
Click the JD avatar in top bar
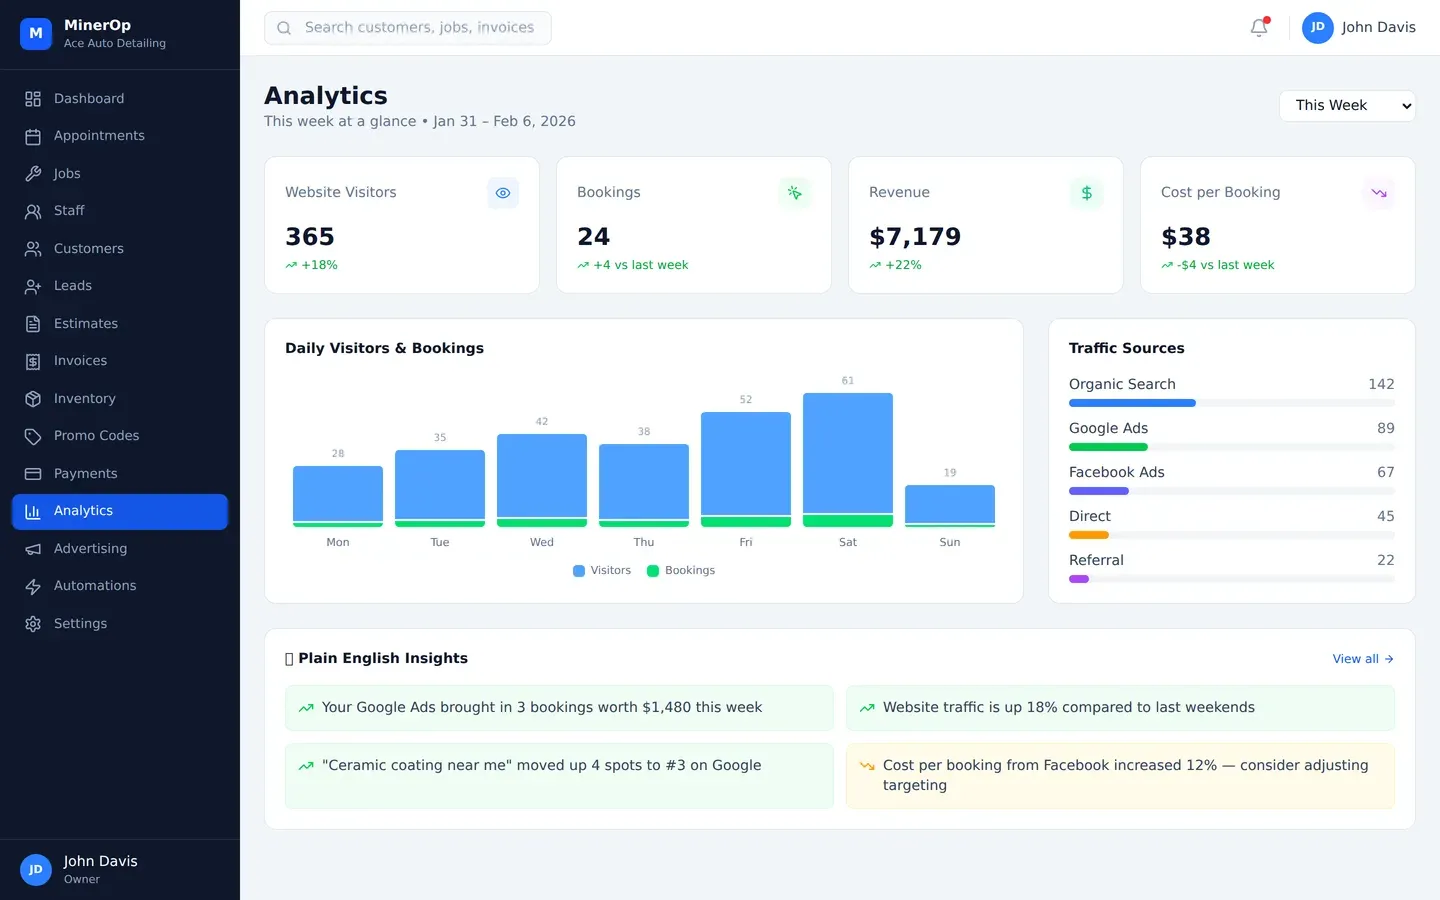[1317, 28]
